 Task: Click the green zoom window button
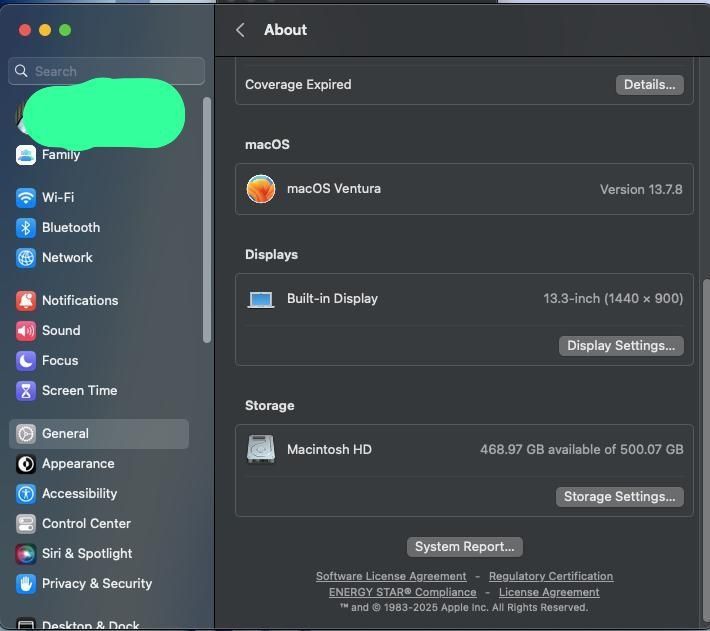[x=65, y=30]
